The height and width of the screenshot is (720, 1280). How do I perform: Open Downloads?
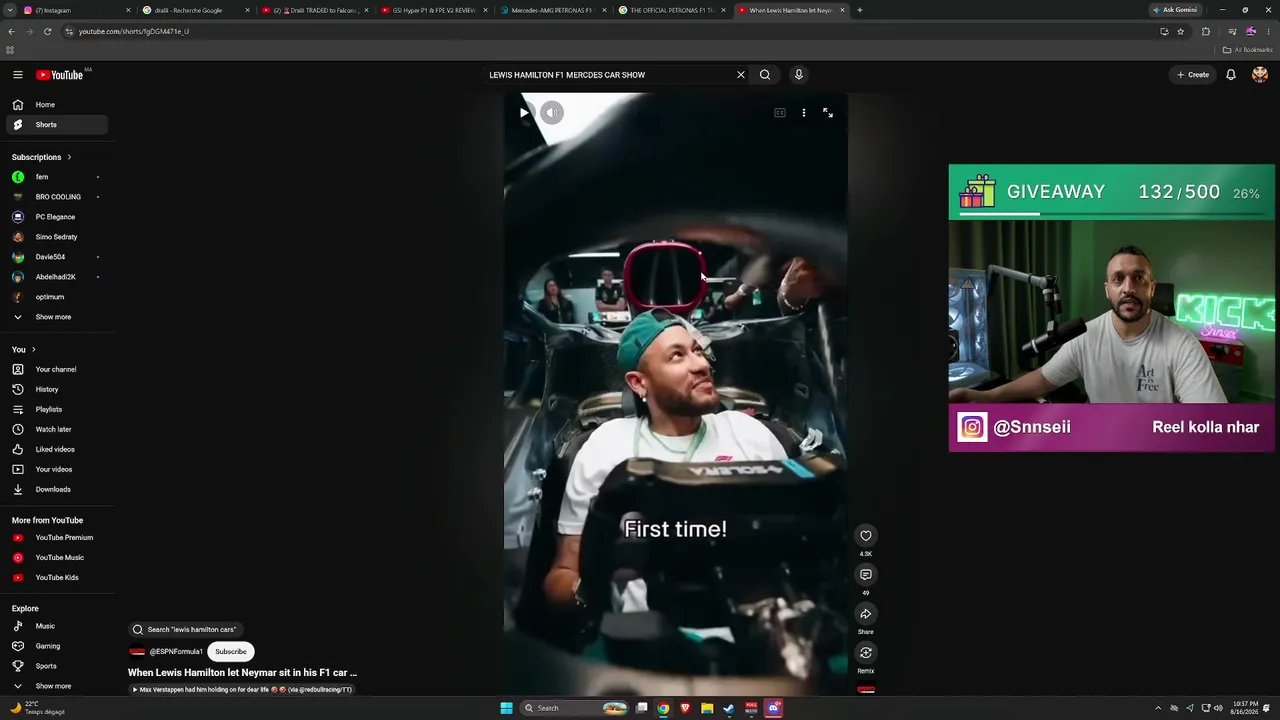[56, 489]
